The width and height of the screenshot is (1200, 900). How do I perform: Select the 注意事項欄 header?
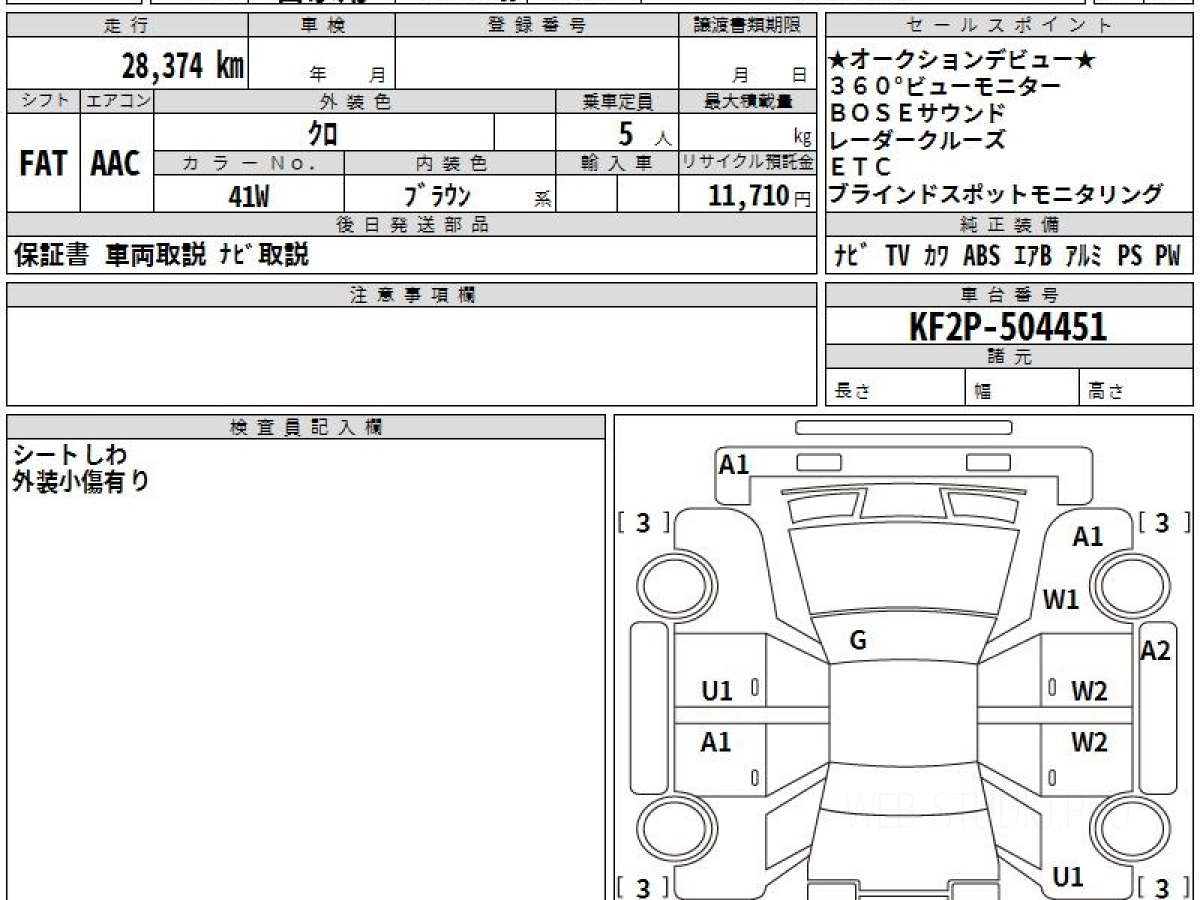click(x=412, y=294)
